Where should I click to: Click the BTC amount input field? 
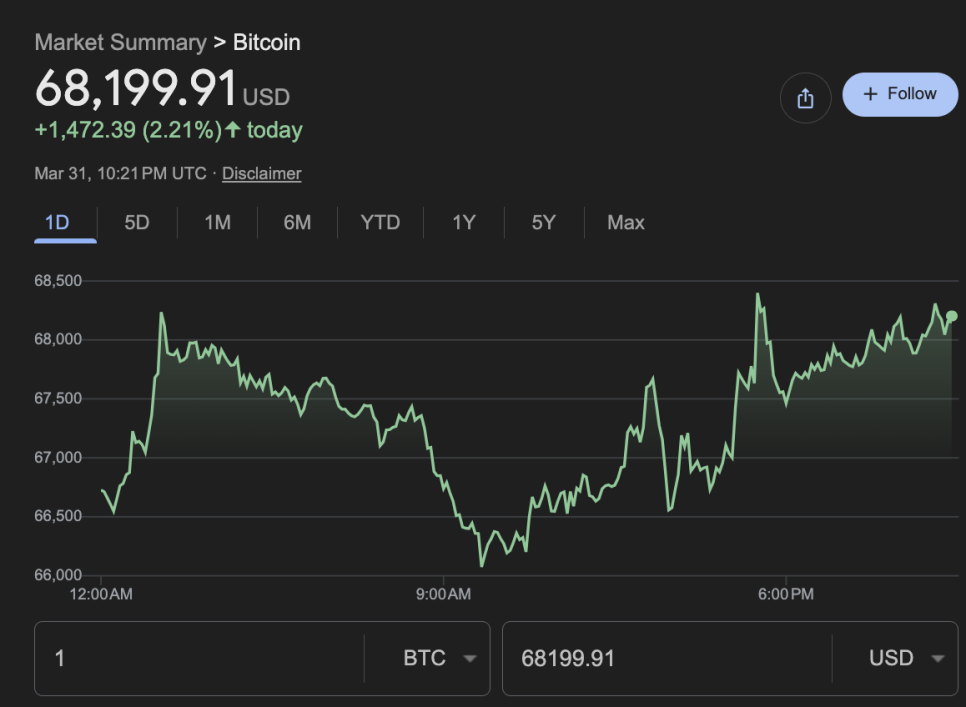point(200,658)
